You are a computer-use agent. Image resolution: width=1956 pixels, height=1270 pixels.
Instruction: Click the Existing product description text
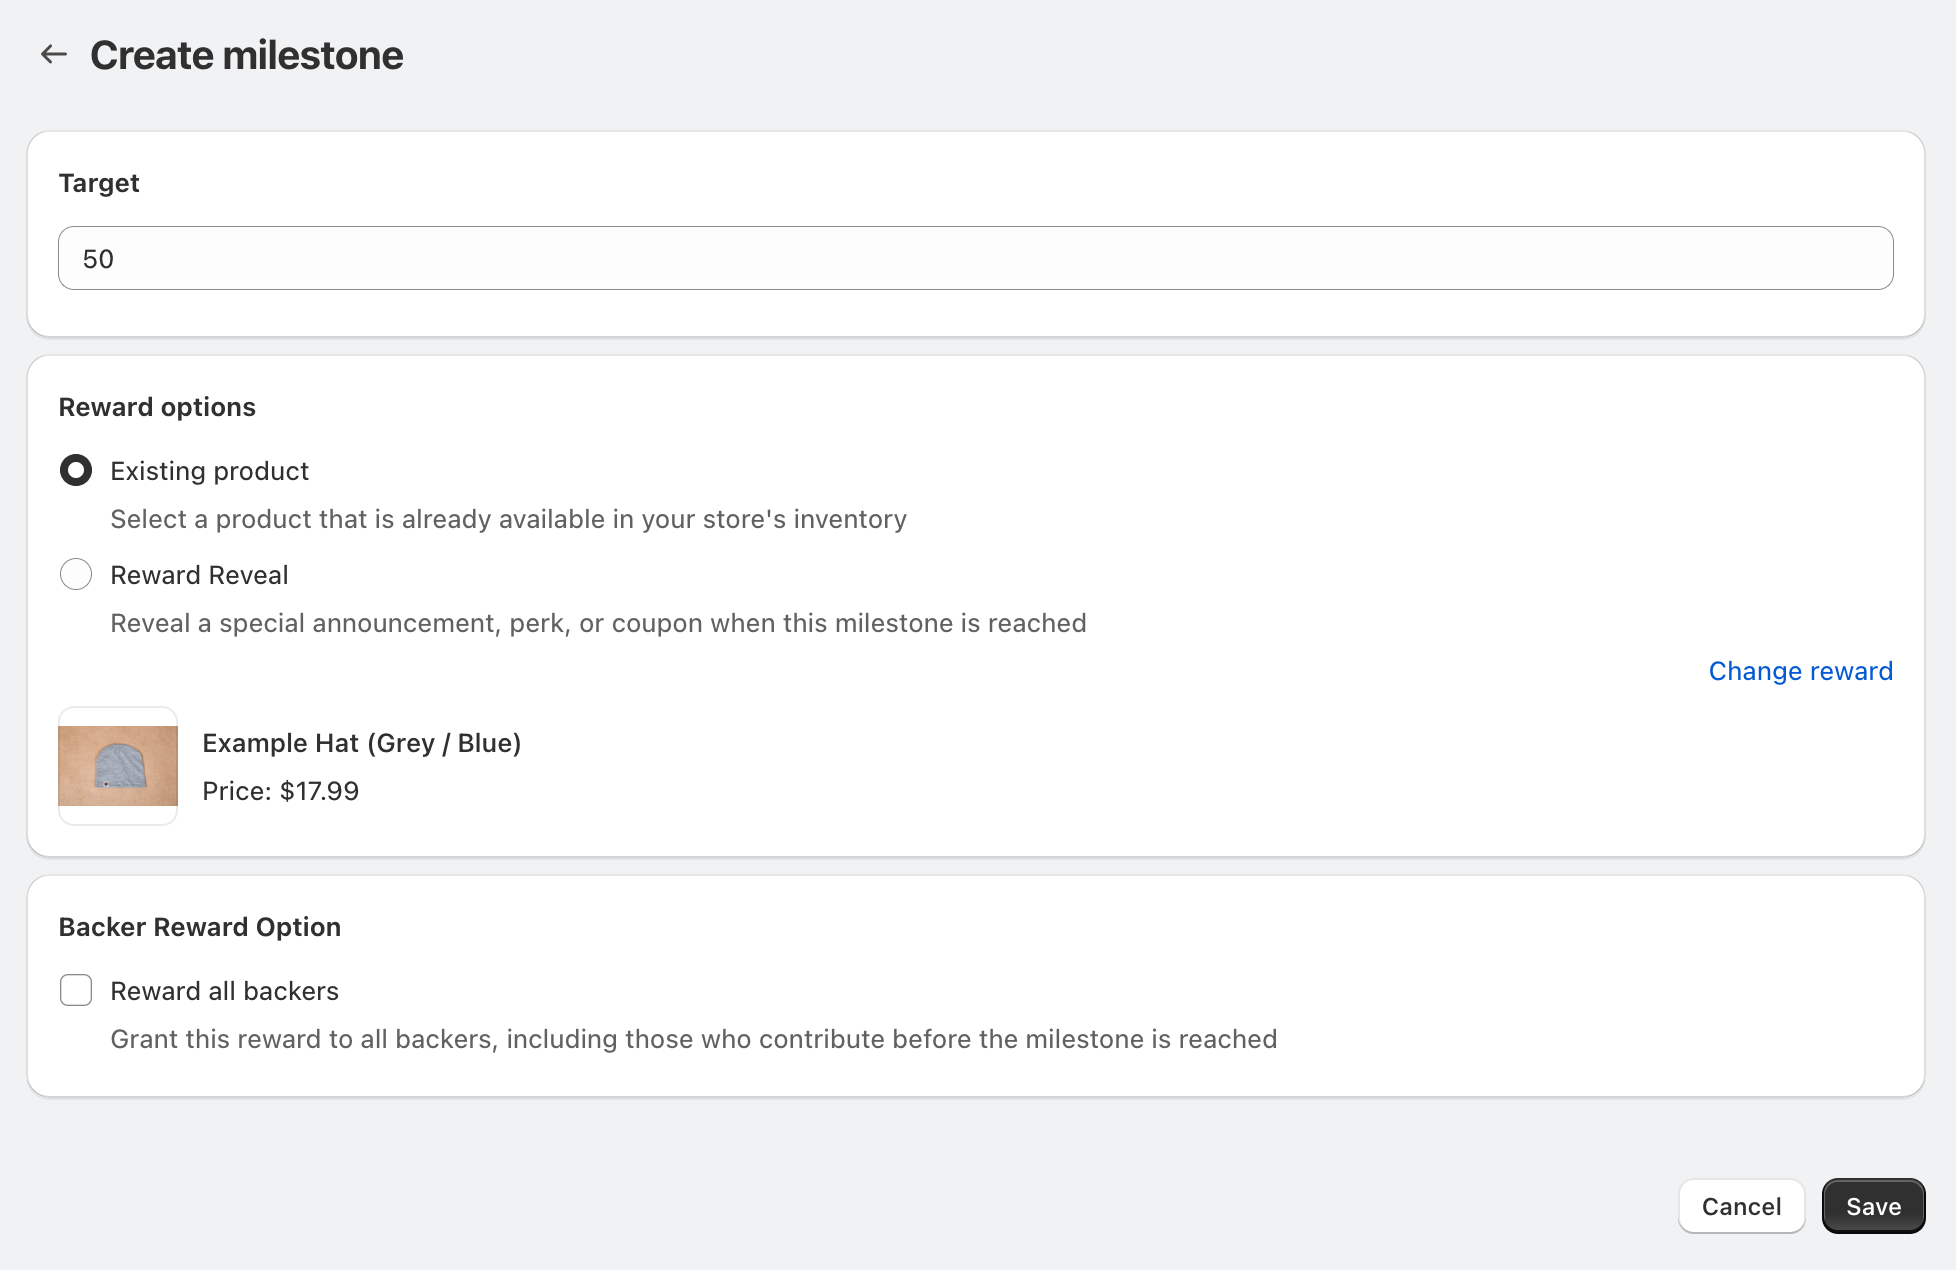(508, 519)
